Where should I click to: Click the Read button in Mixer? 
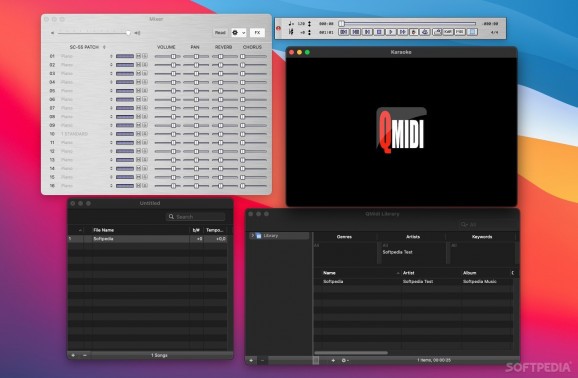click(220, 33)
